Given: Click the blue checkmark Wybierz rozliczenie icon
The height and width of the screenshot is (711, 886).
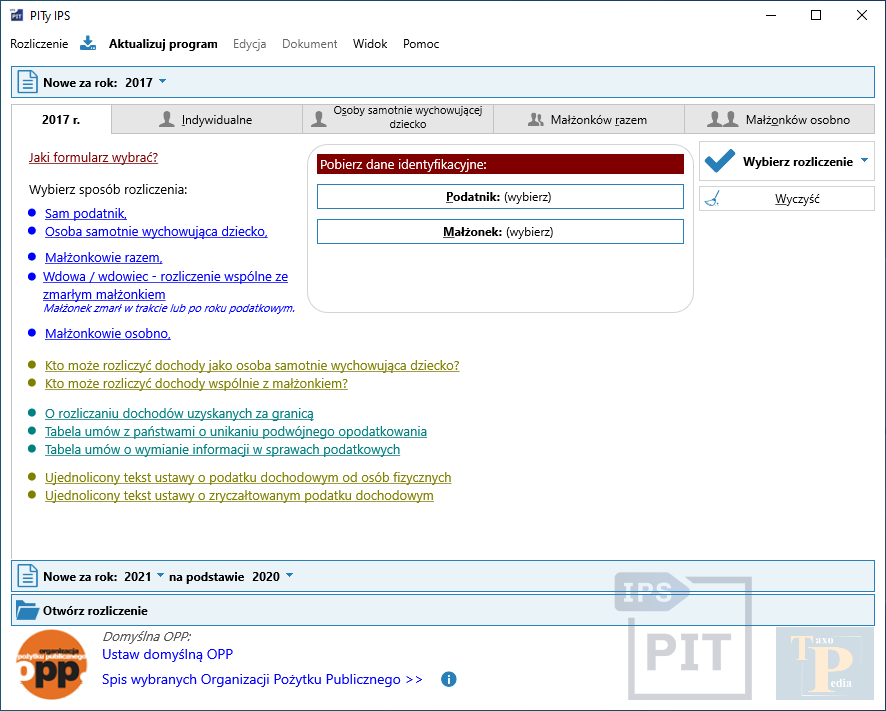Looking at the screenshot, I should (x=720, y=161).
